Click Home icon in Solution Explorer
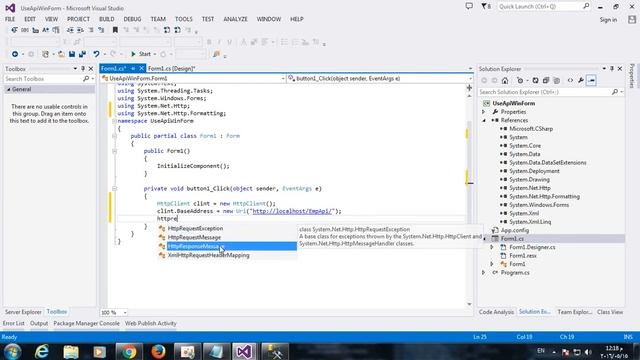The image size is (640, 360). (505, 80)
